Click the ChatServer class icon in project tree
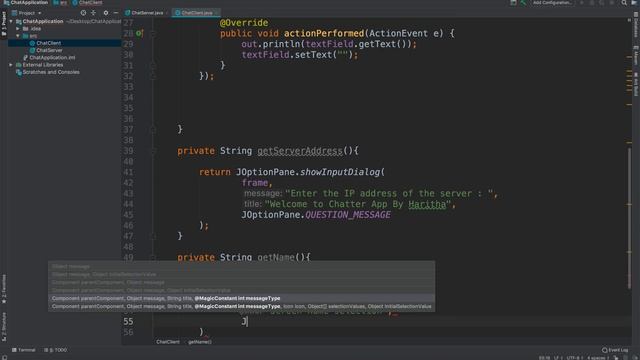Viewport: 640px width, 360px height. (x=32, y=50)
